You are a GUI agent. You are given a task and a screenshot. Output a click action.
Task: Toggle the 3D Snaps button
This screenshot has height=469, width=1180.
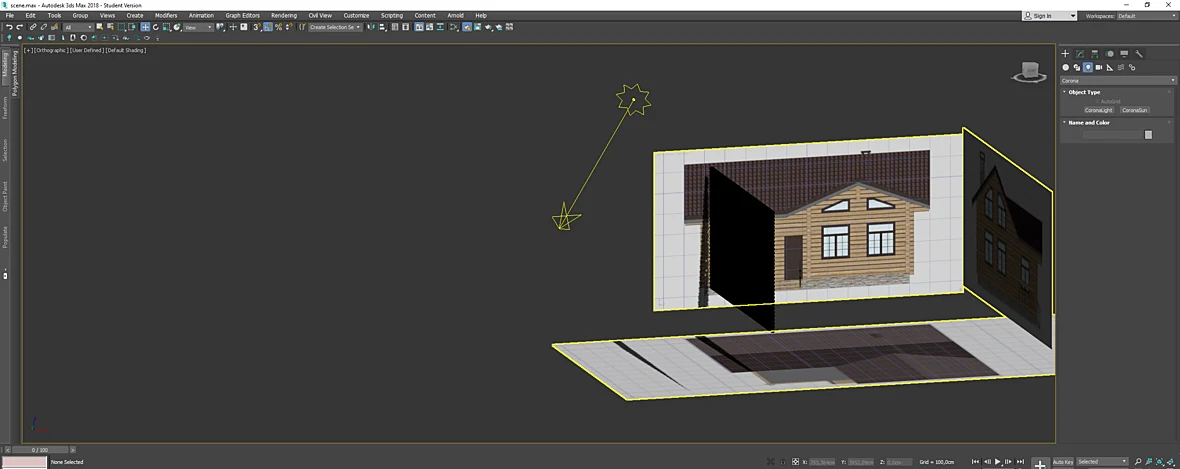pyautogui.click(x=257, y=27)
